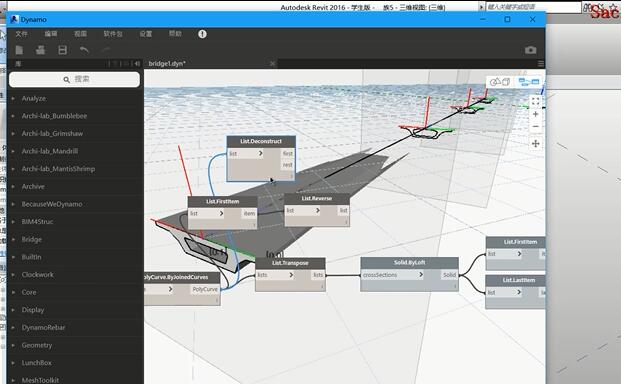Image resolution: width=621 pixels, height=384 pixels.
Task: Click the camera export image icon
Action: click(531, 50)
